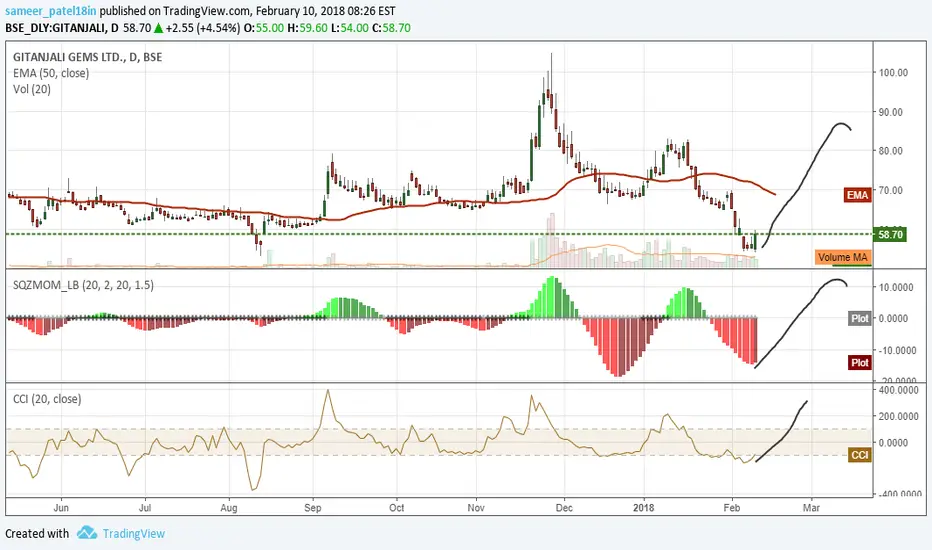The image size is (932, 550).
Task: Click the Sep label on time axis
Action: 313,508
